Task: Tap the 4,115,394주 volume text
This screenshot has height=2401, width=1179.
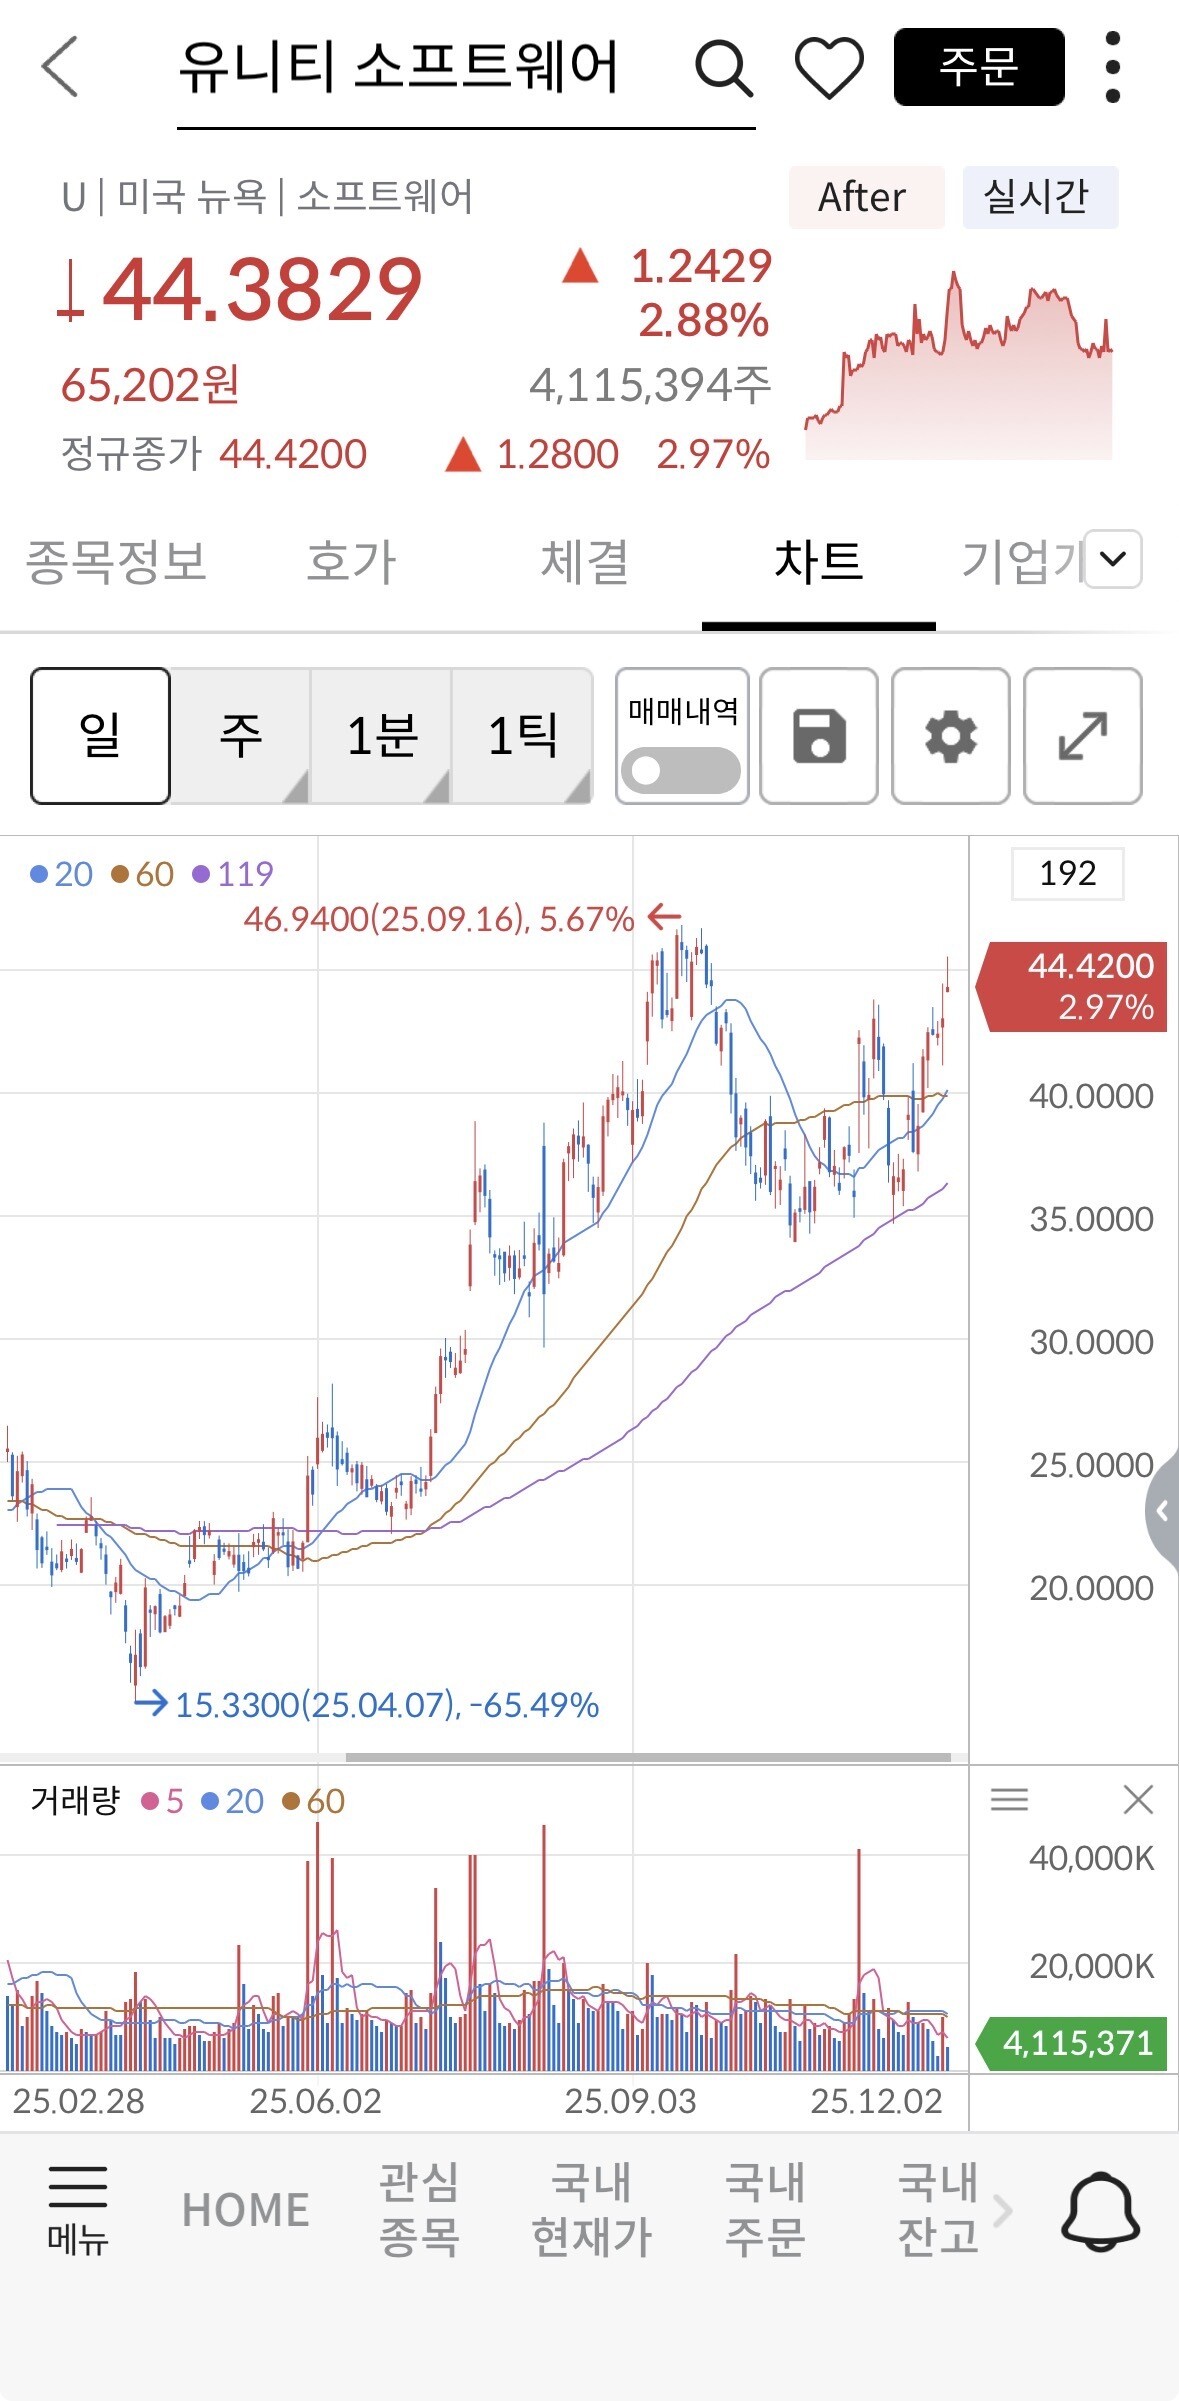Action: click(650, 385)
